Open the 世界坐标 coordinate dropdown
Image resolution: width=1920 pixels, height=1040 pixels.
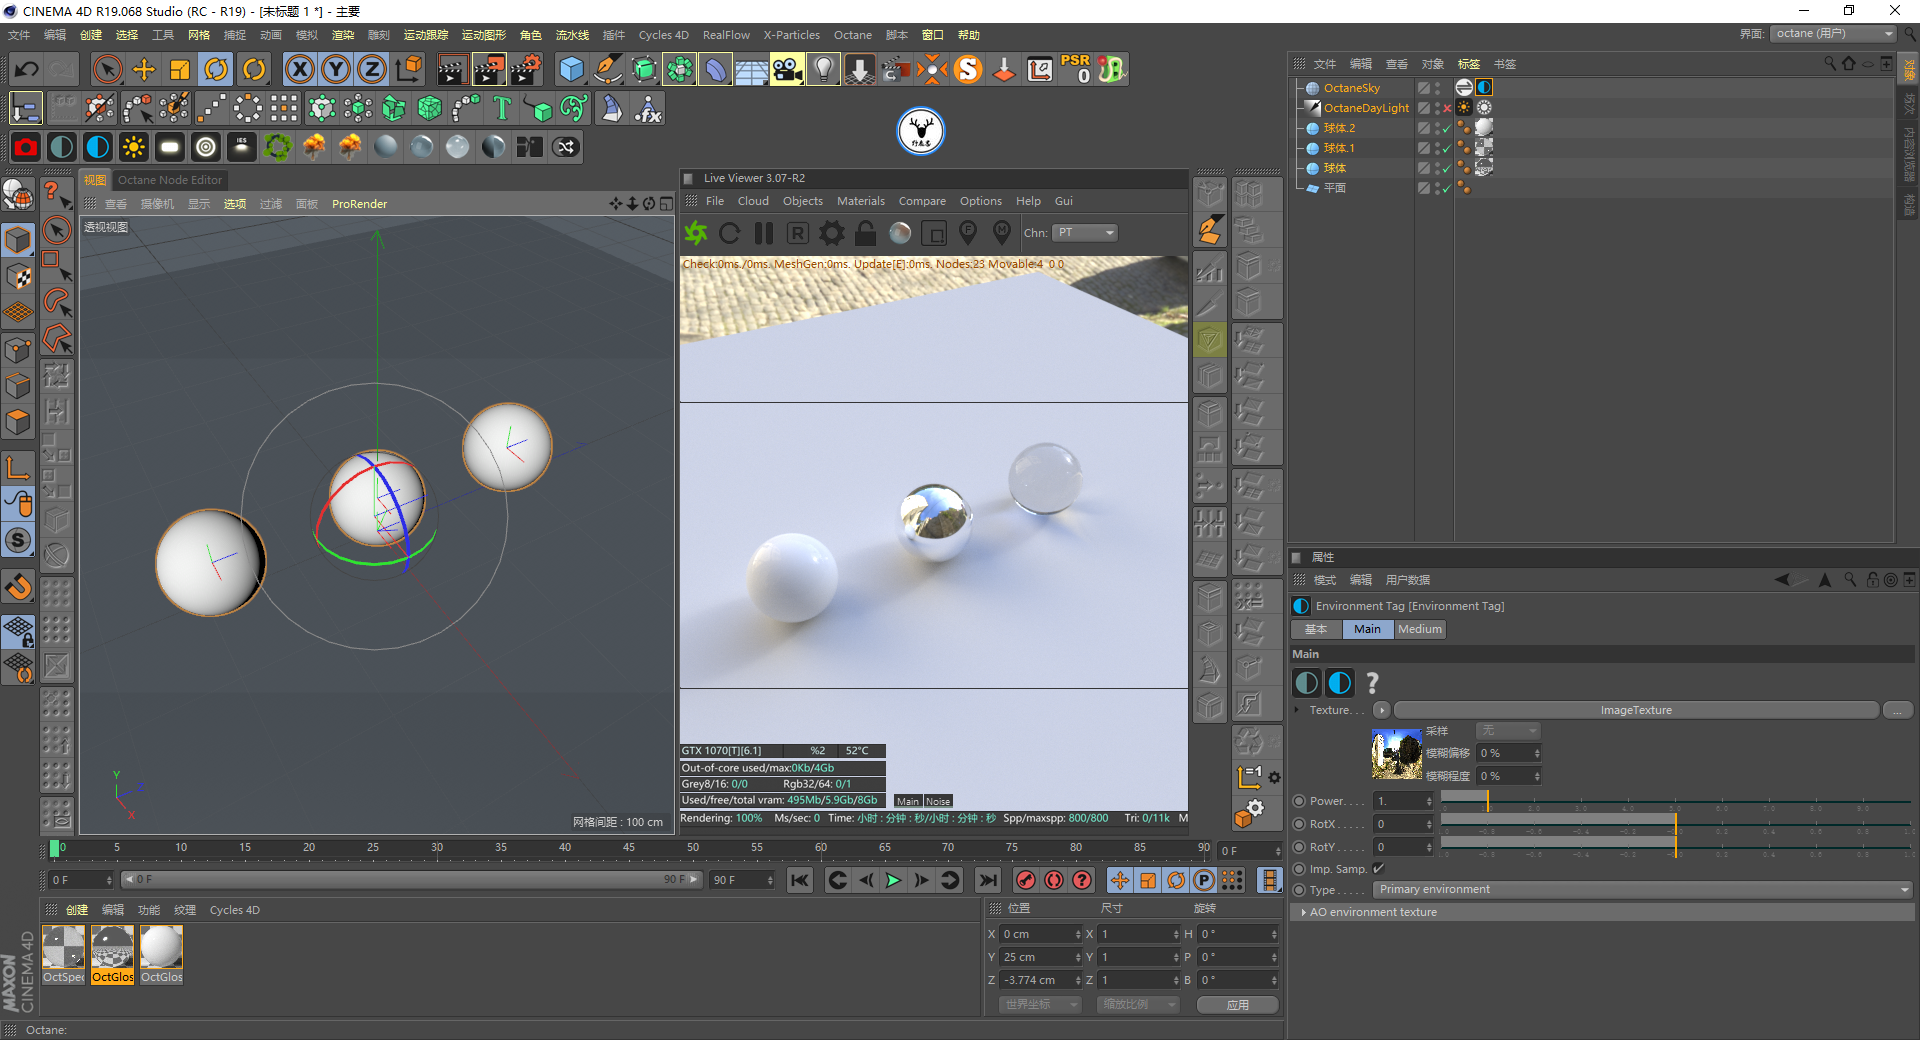pos(1041,1005)
